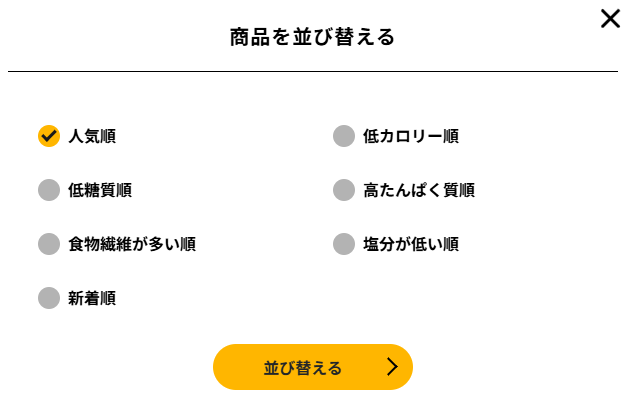Click the black checkmark beside 人気順
This screenshot has width=631, height=397.
(x=49, y=136)
